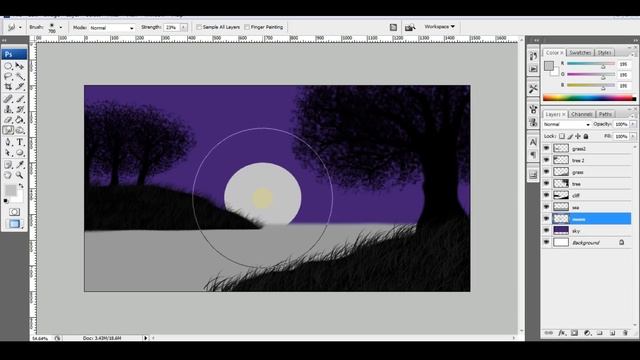Hide the tree 2 layer

tap(546, 160)
